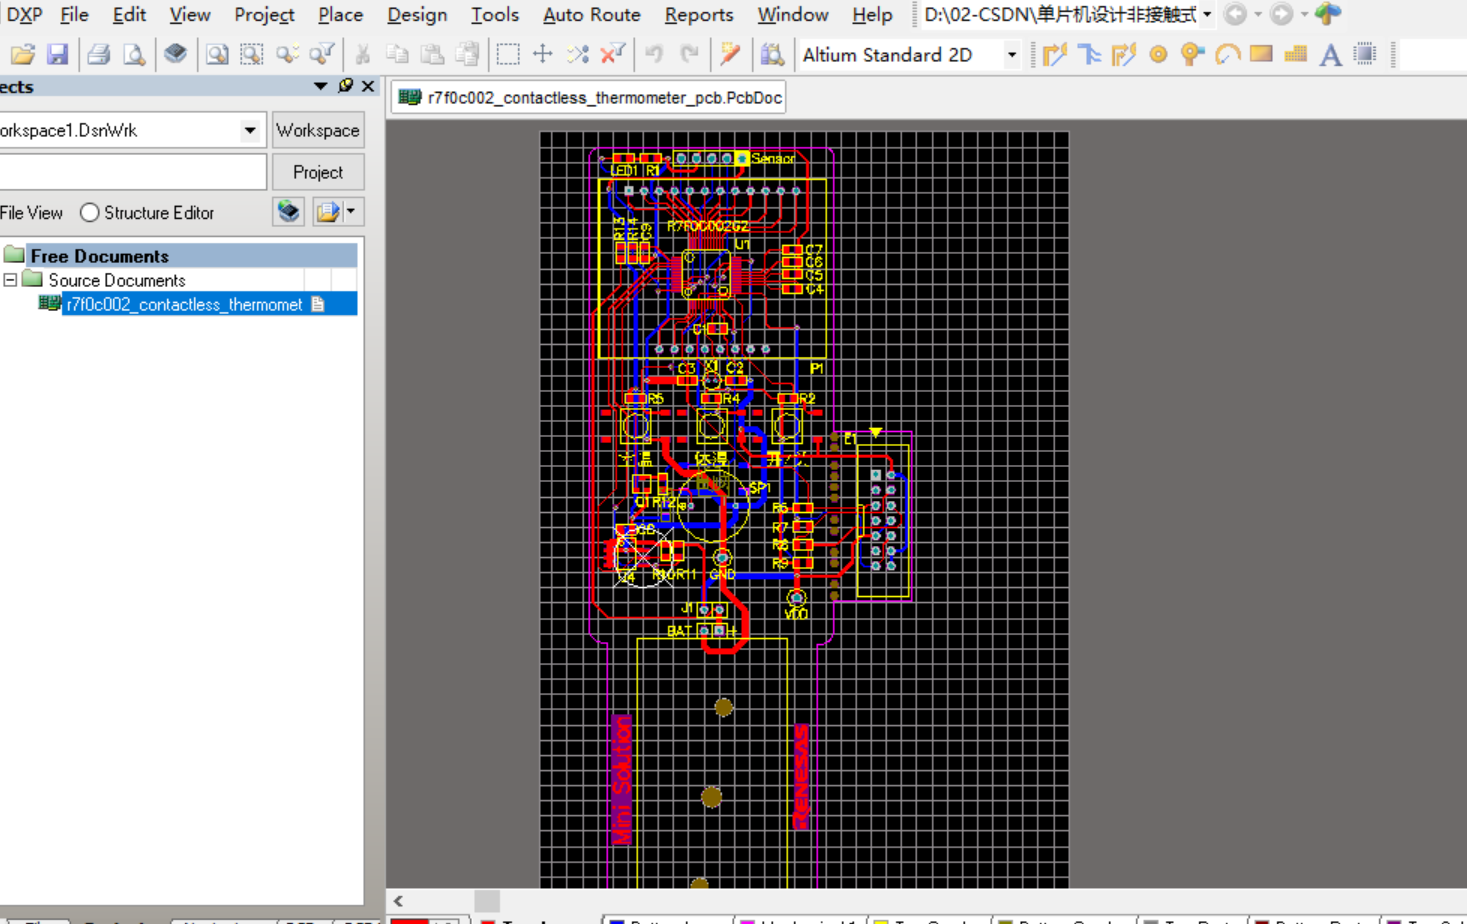Click the compile icon next to Structure Editor
The image size is (1467, 924).
click(289, 211)
